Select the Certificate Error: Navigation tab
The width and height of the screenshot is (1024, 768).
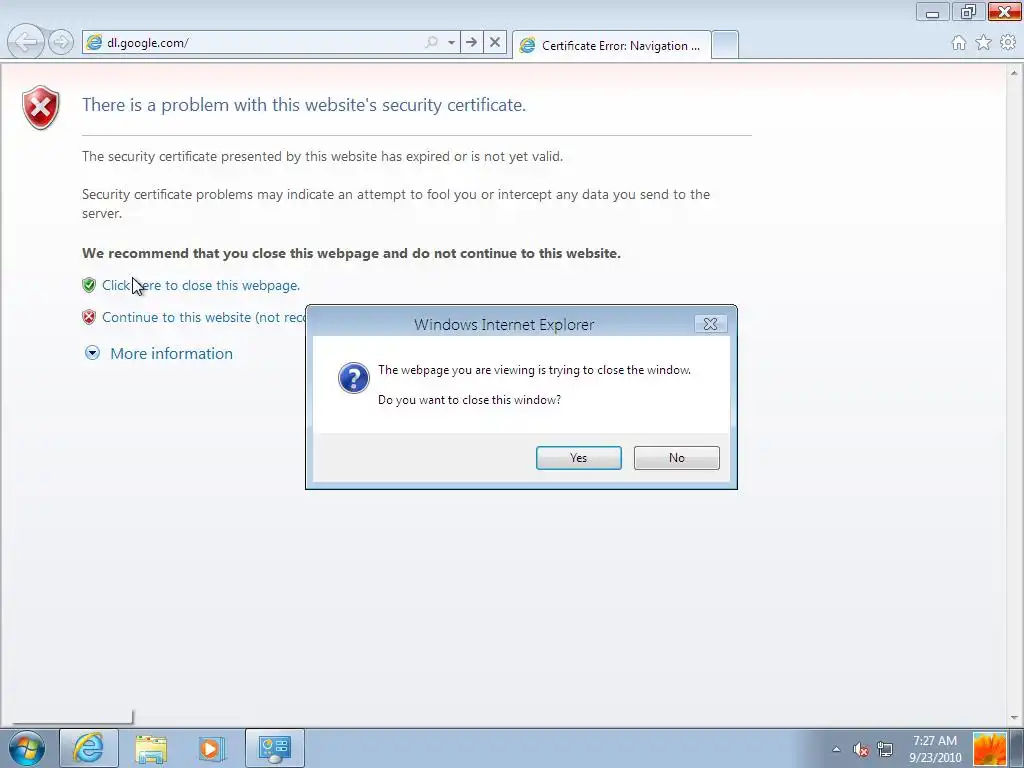(x=612, y=45)
